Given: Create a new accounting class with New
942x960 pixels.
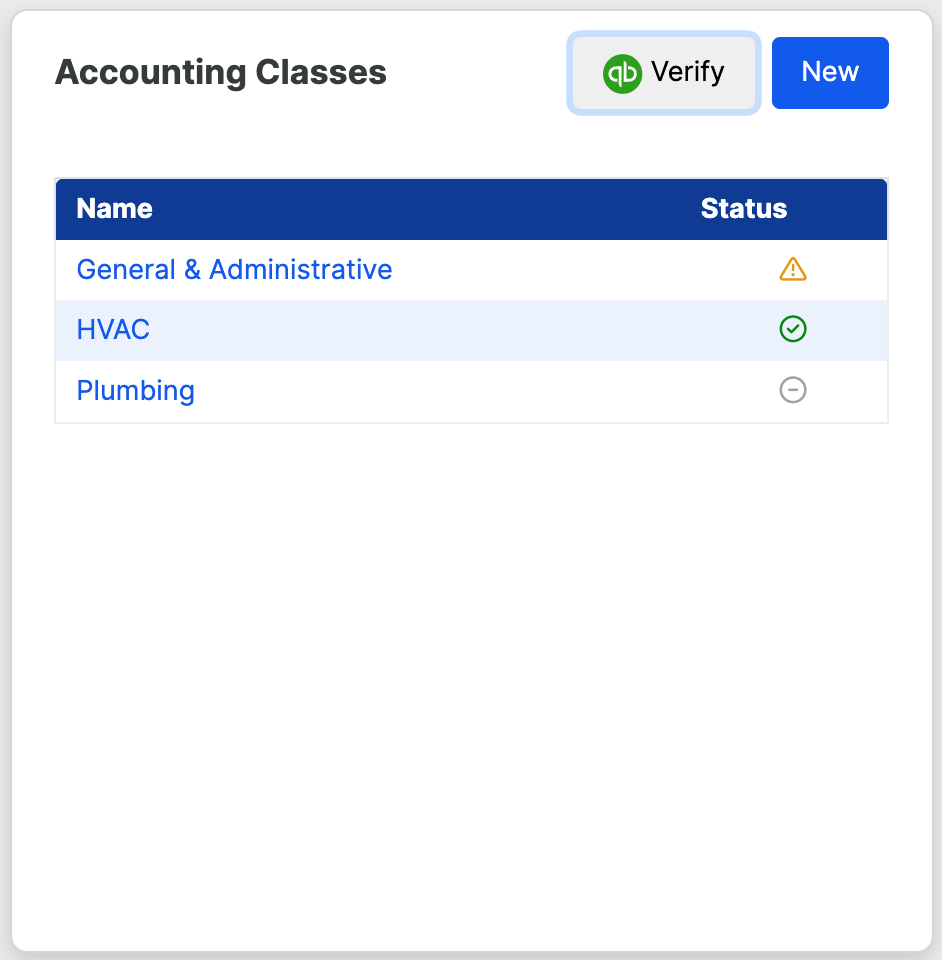Looking at the screenshot, I should 830,73.
